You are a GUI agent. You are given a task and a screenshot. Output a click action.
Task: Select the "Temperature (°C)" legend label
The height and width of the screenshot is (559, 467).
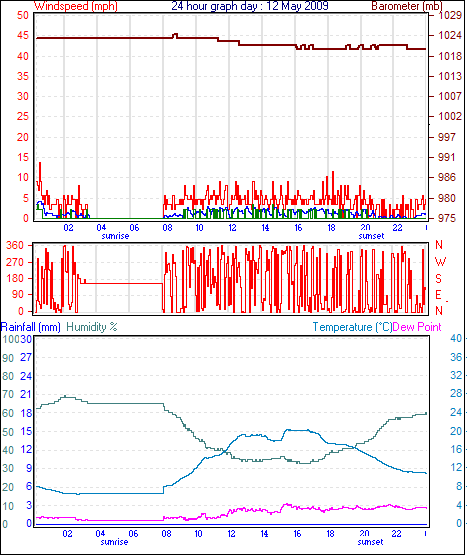point(352,327)
